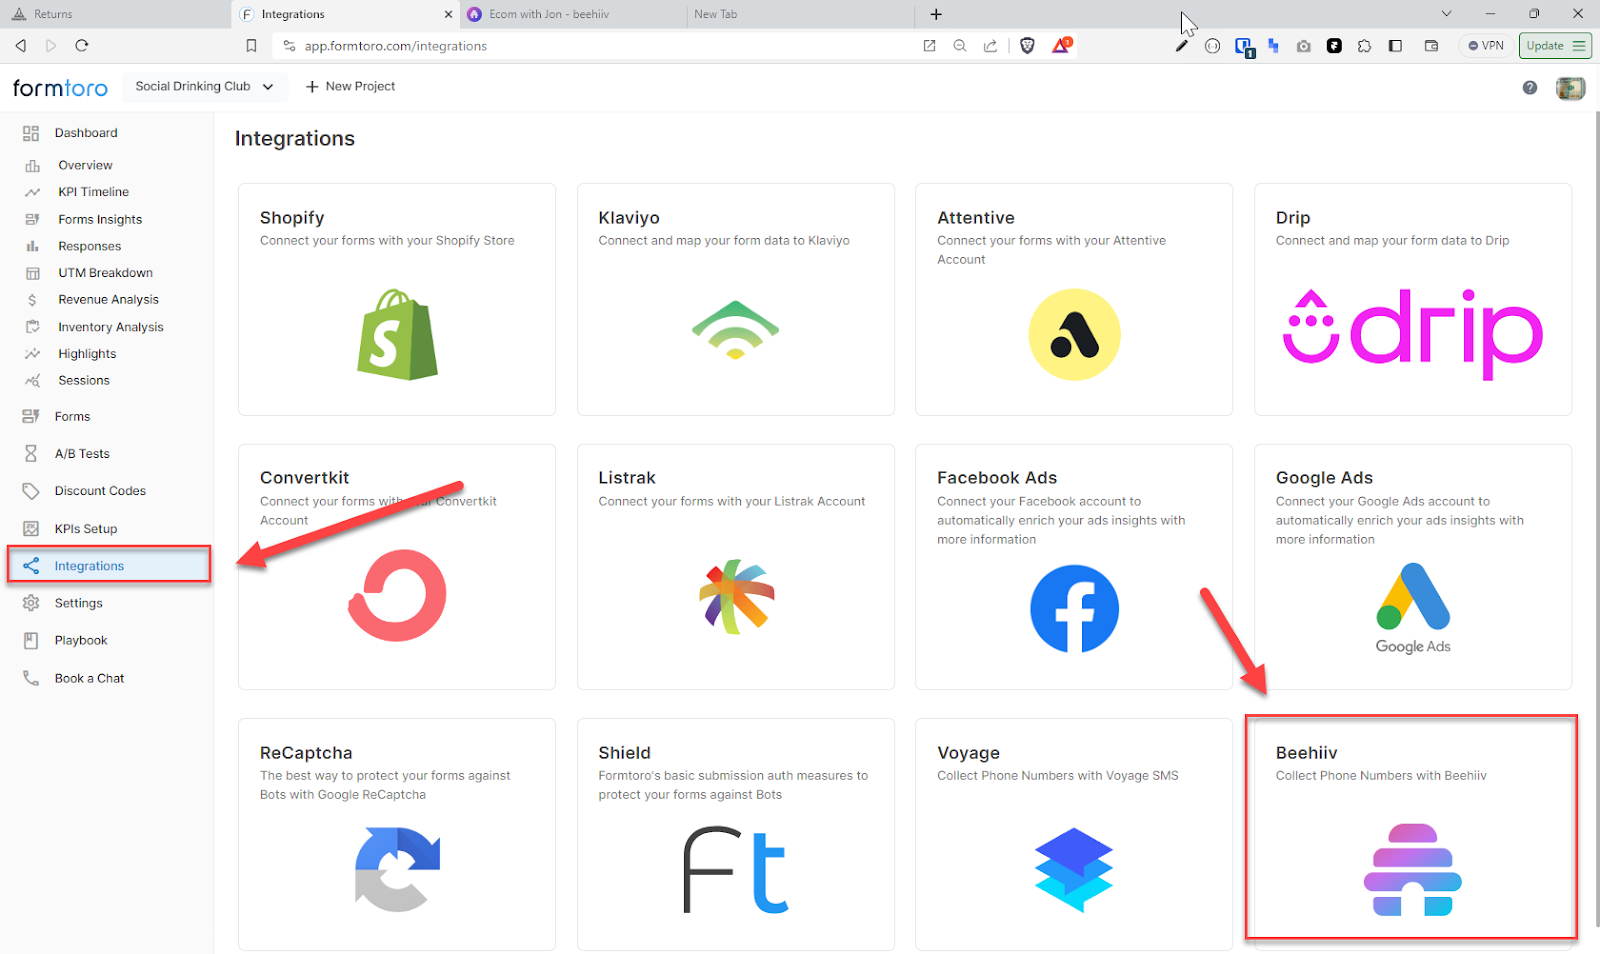Click the Voyage card title

[968, 753]
